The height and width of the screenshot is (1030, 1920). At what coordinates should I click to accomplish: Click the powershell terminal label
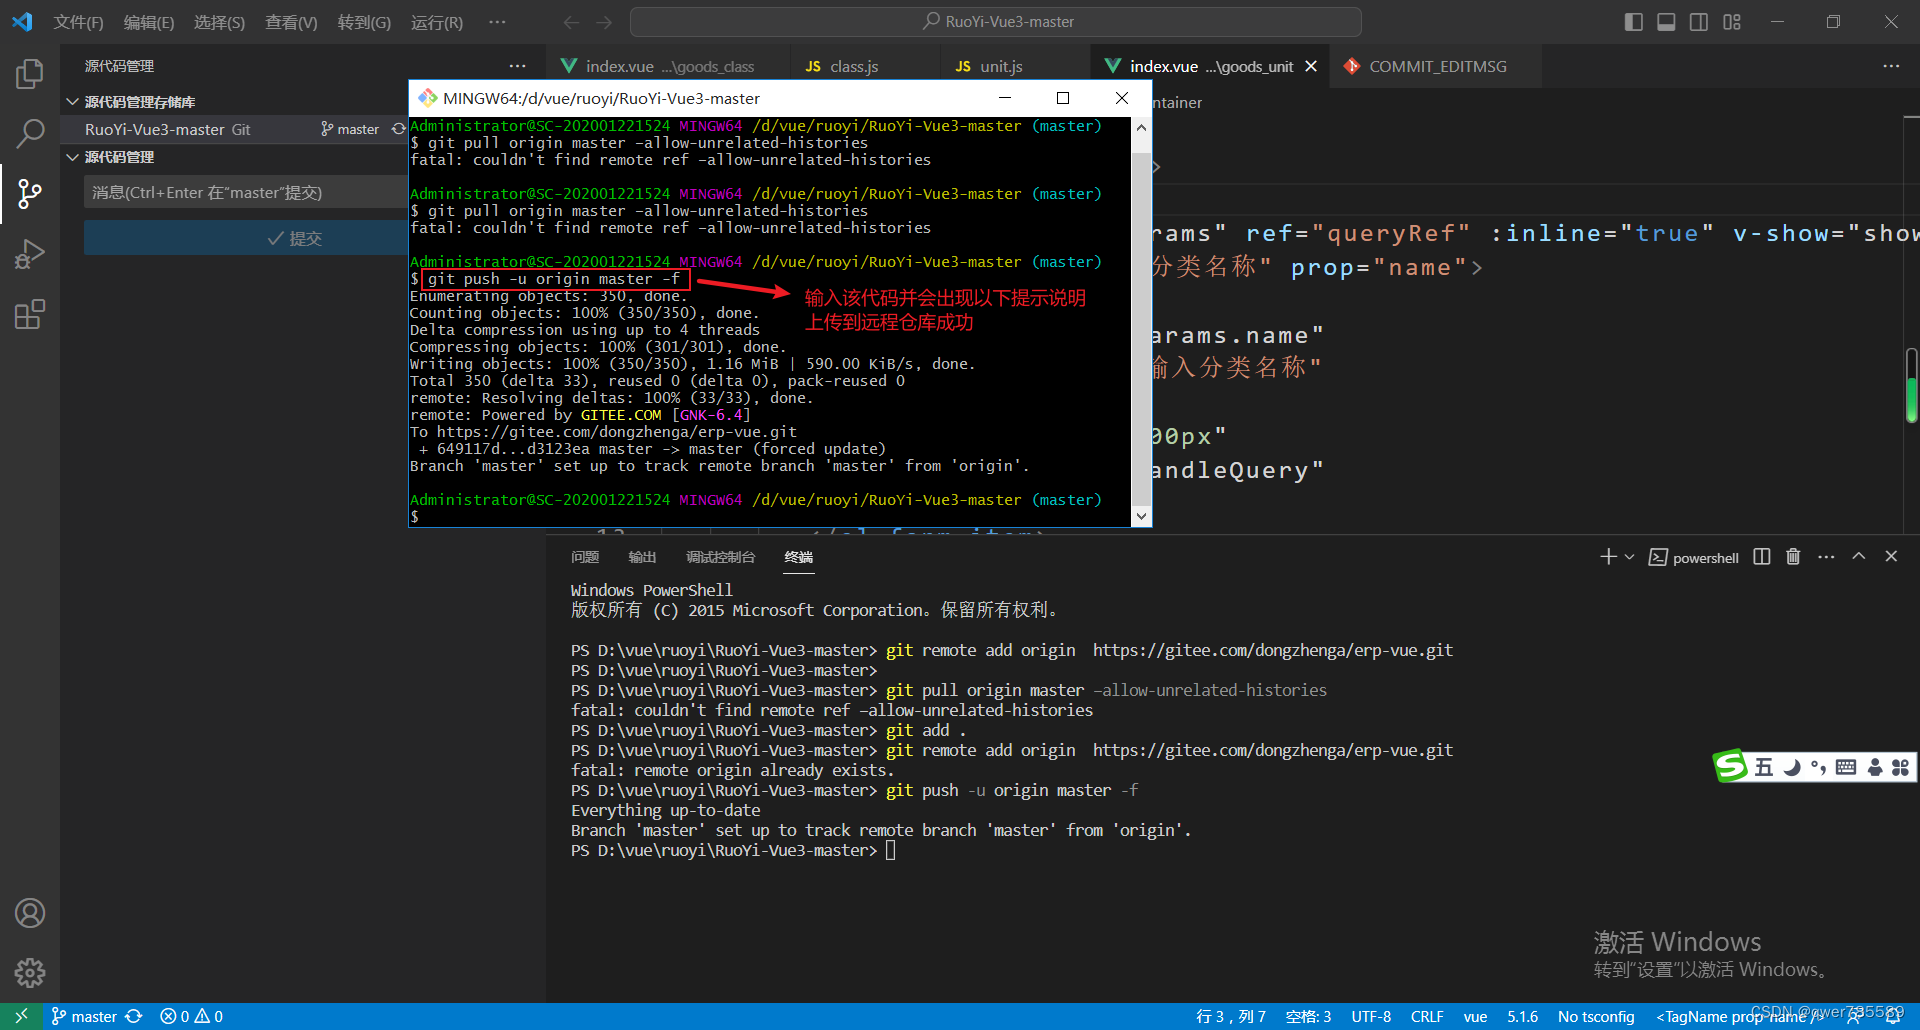(x=1694, y=558)
